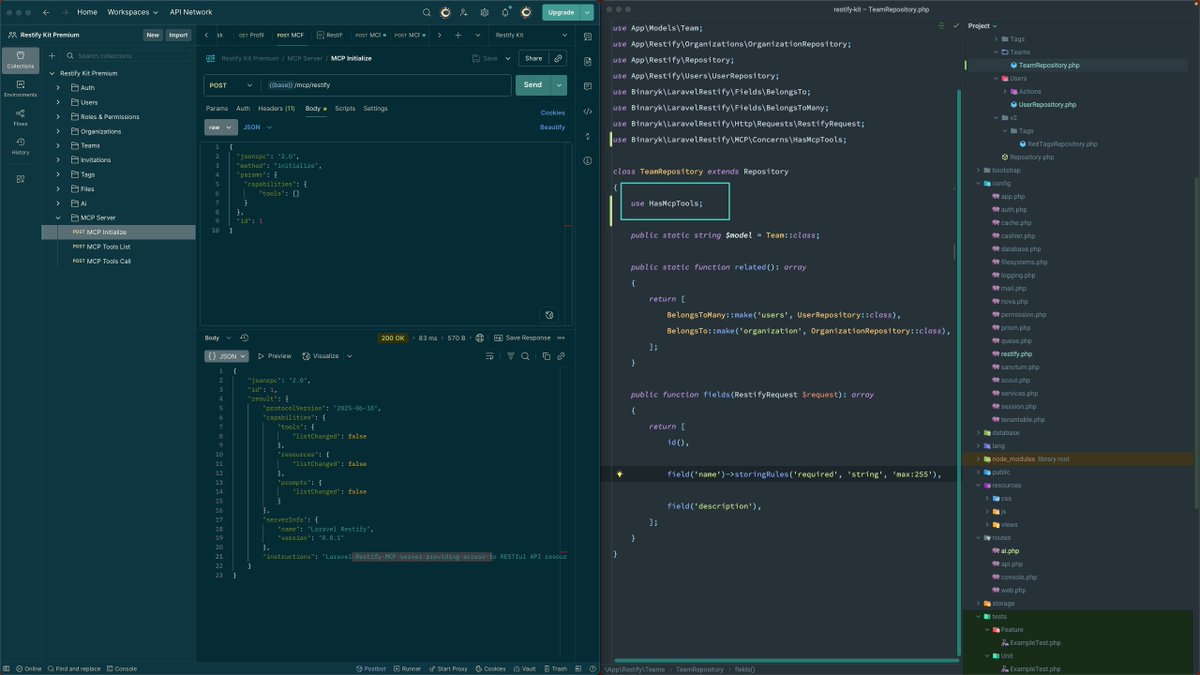Switch to the Scripts tab
The image size is (1200, 675).
point(345,108)
